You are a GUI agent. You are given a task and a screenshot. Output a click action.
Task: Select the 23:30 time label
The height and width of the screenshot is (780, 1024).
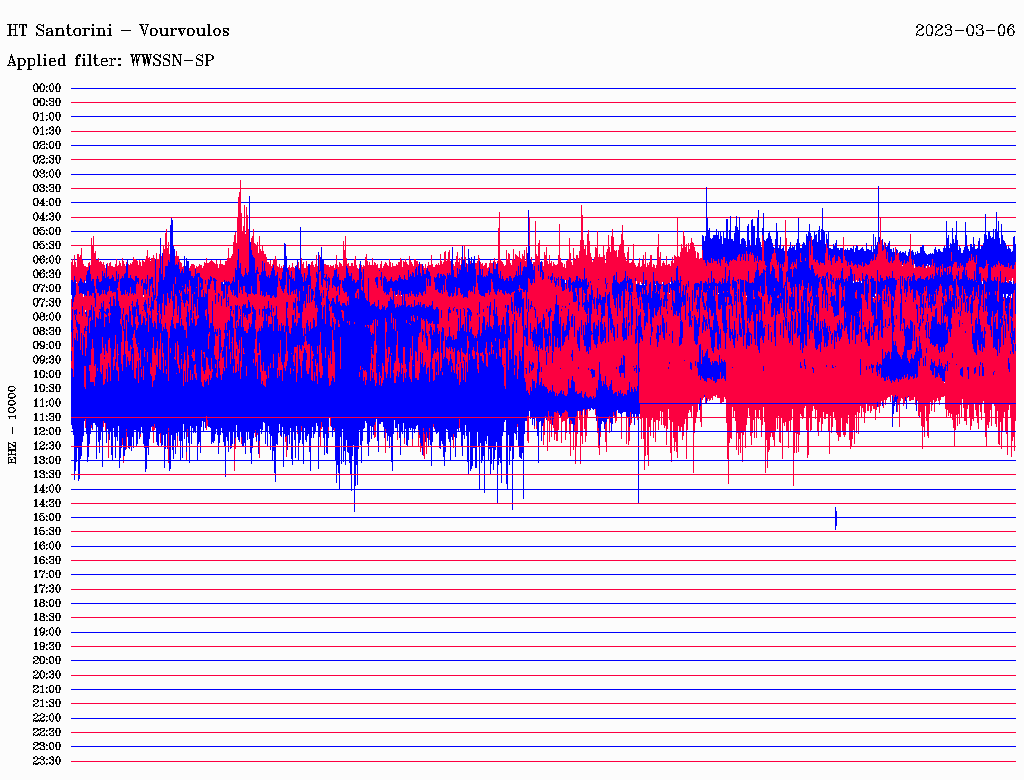pyautogui.click(x=47, y=761)
